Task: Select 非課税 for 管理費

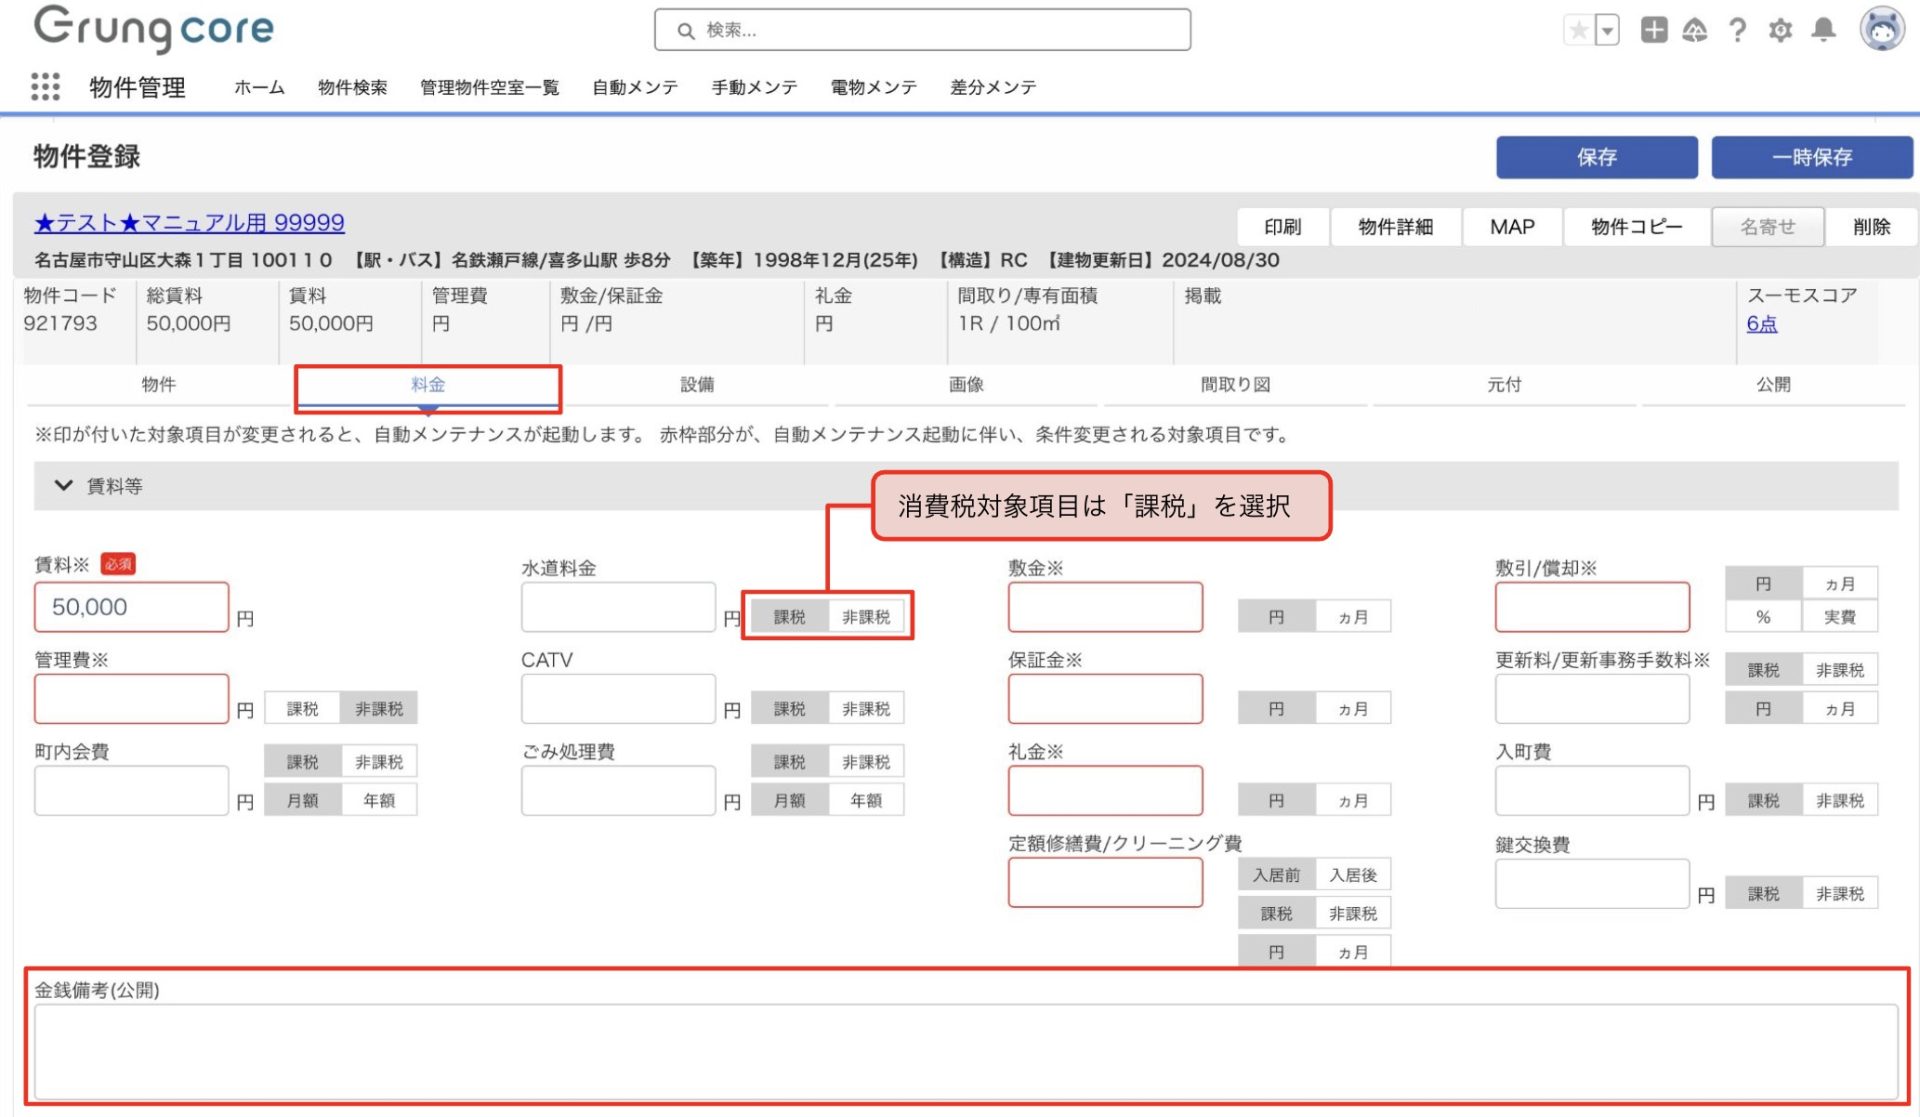Action: 379,709
